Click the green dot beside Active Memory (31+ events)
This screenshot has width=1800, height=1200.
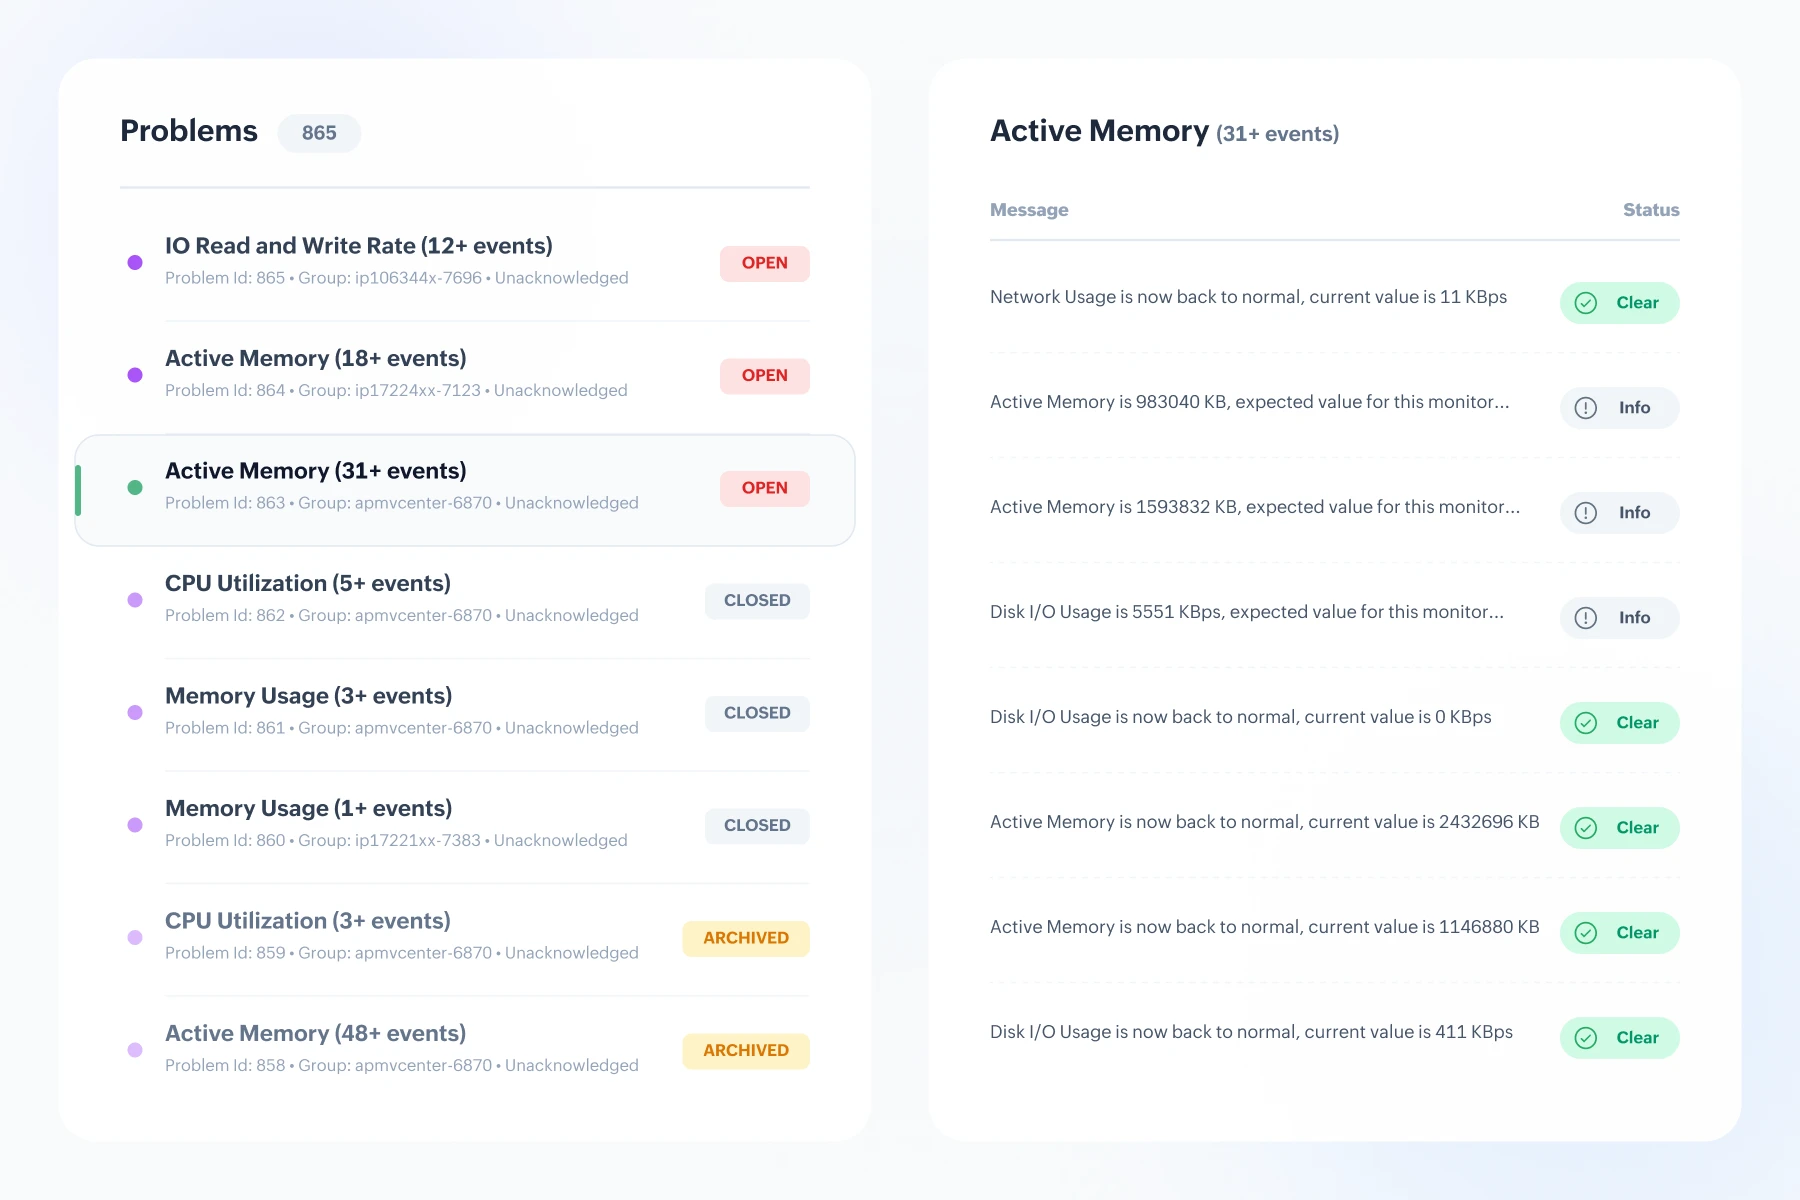coord(135,488)
